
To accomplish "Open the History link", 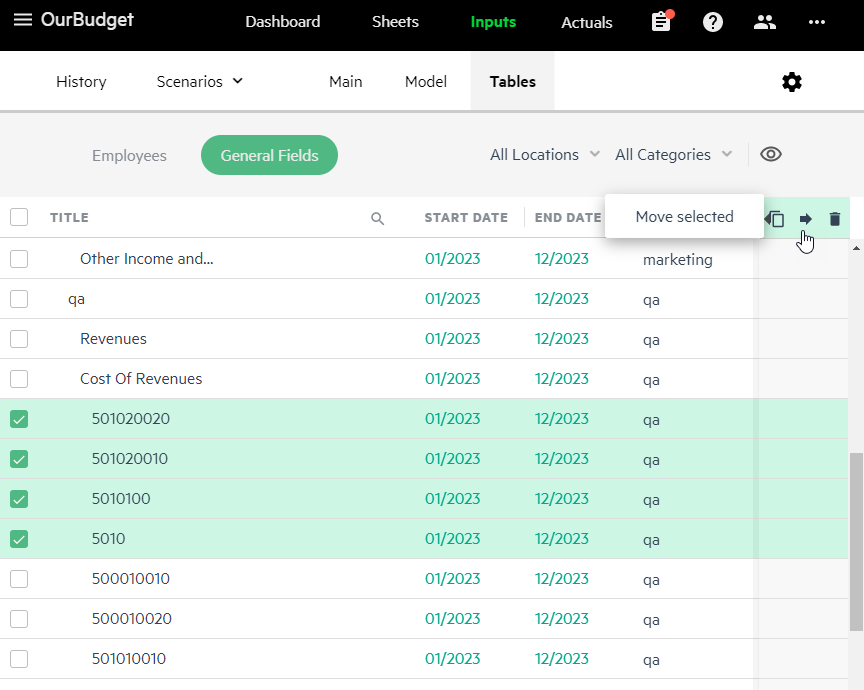I will pos(81,82).
